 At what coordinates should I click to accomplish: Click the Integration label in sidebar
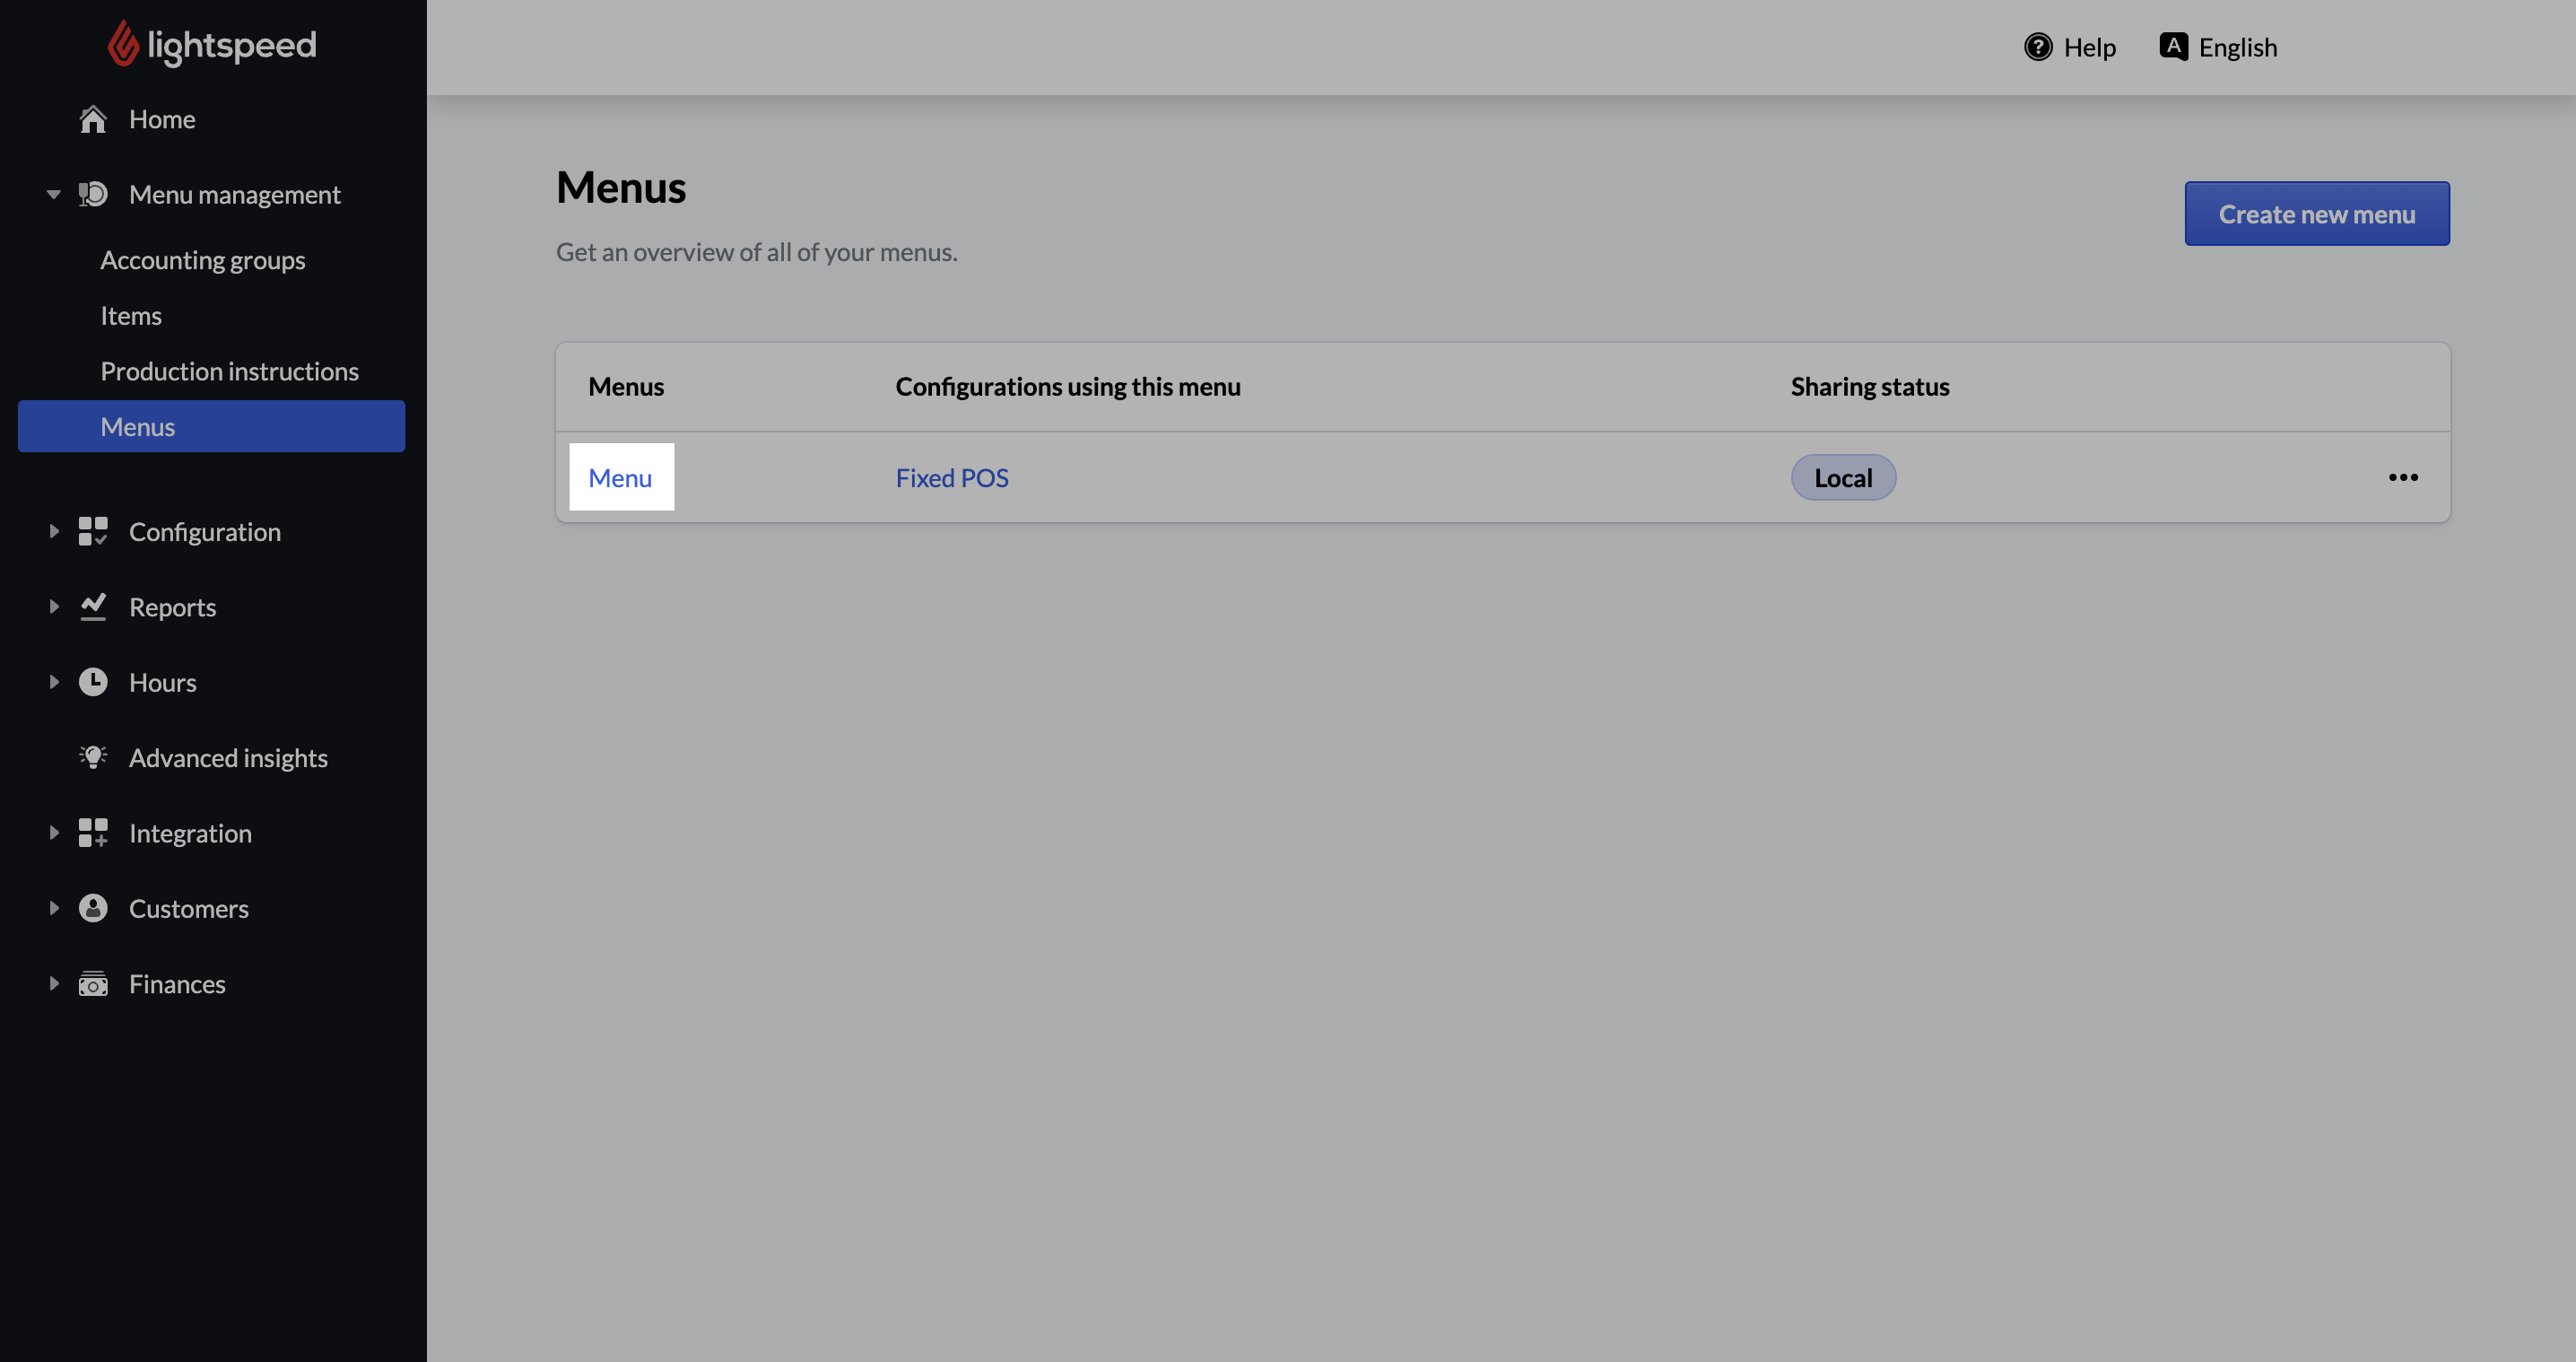click(x=190, y=833)
